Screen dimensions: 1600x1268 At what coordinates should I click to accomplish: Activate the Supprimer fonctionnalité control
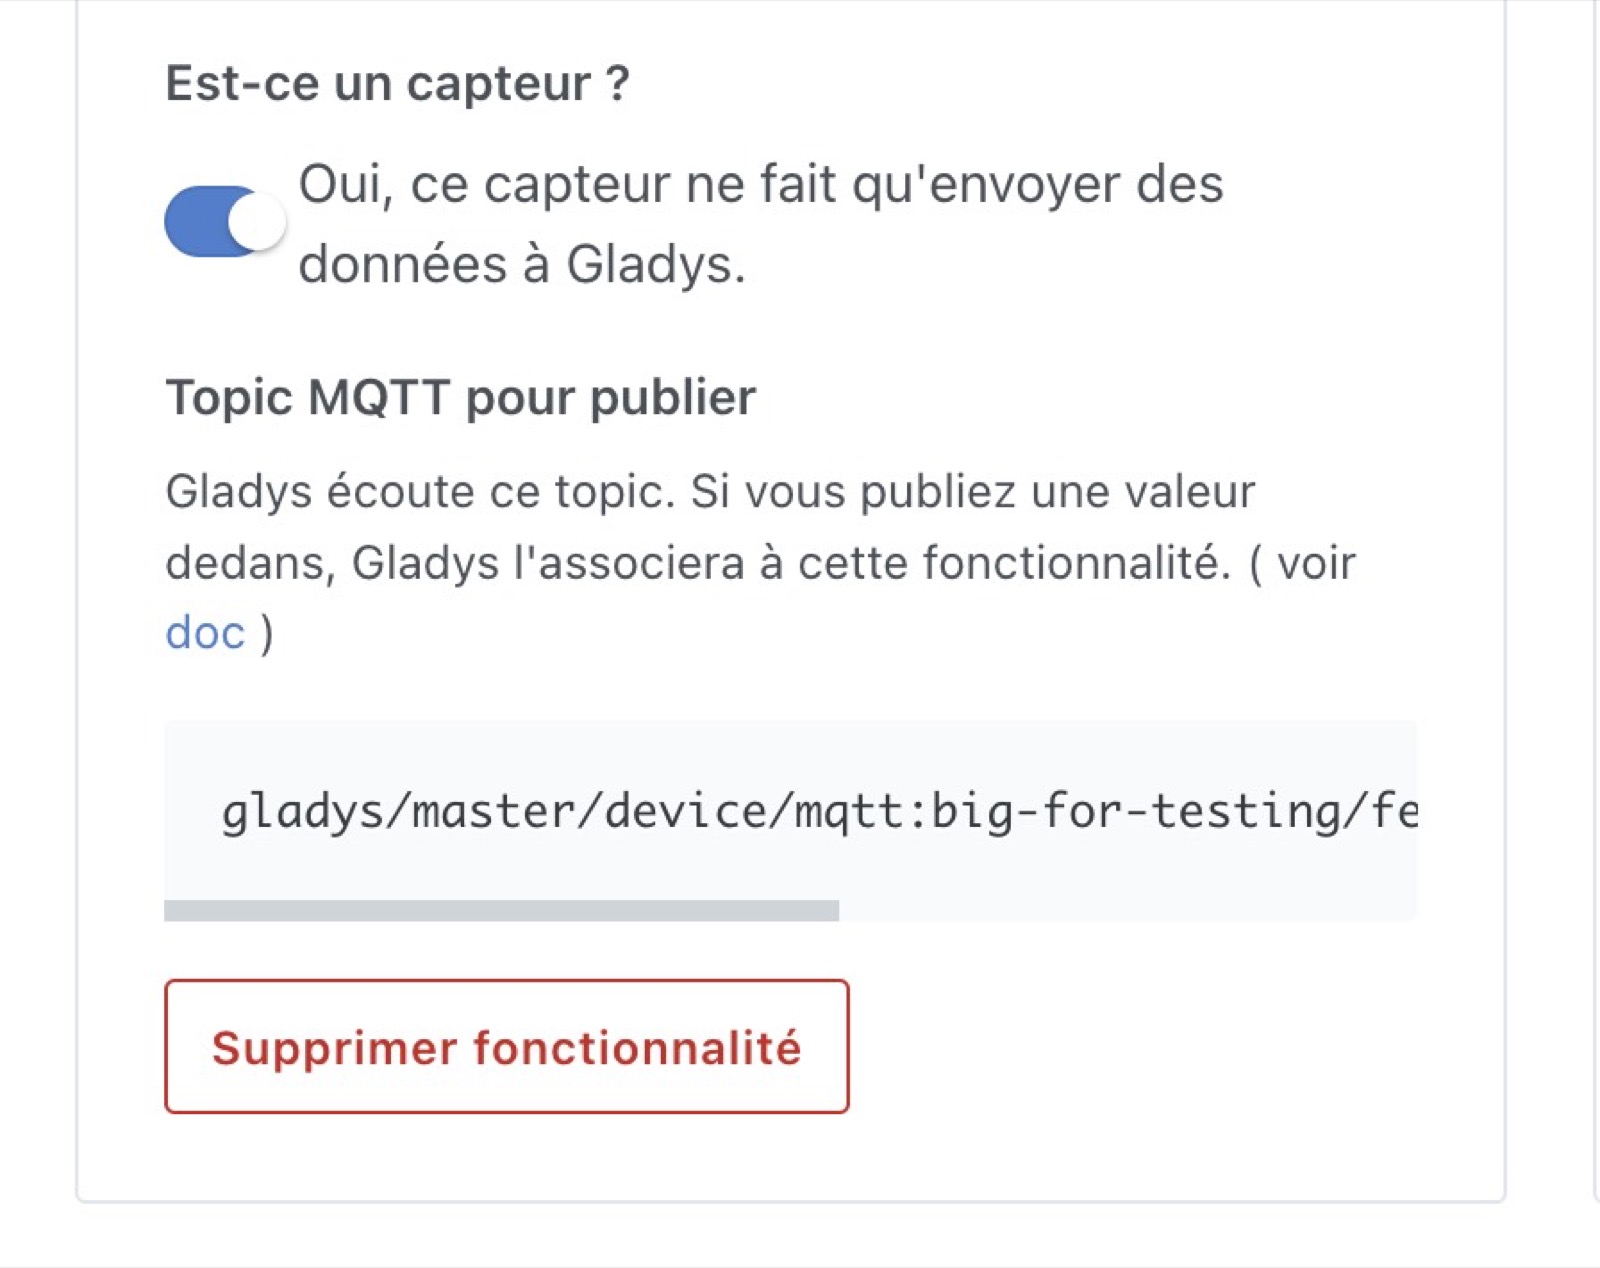click(507, 1047)
